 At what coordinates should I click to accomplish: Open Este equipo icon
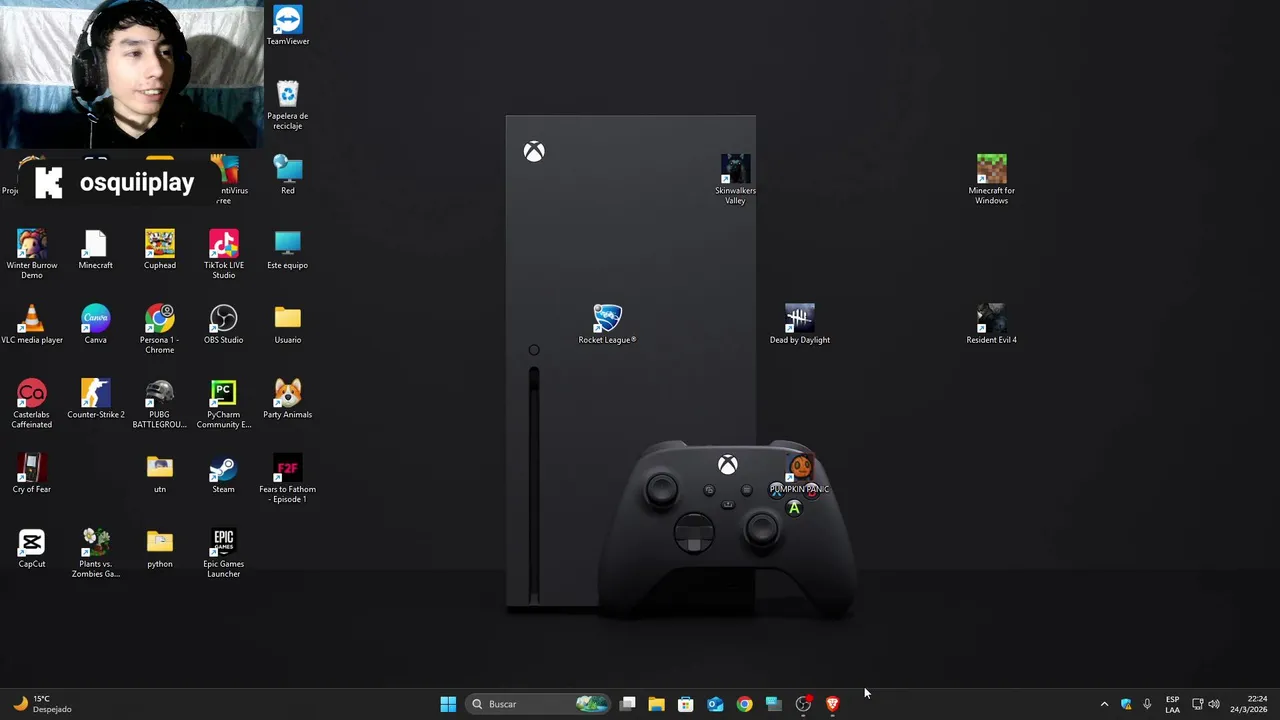tap(287, 250)
